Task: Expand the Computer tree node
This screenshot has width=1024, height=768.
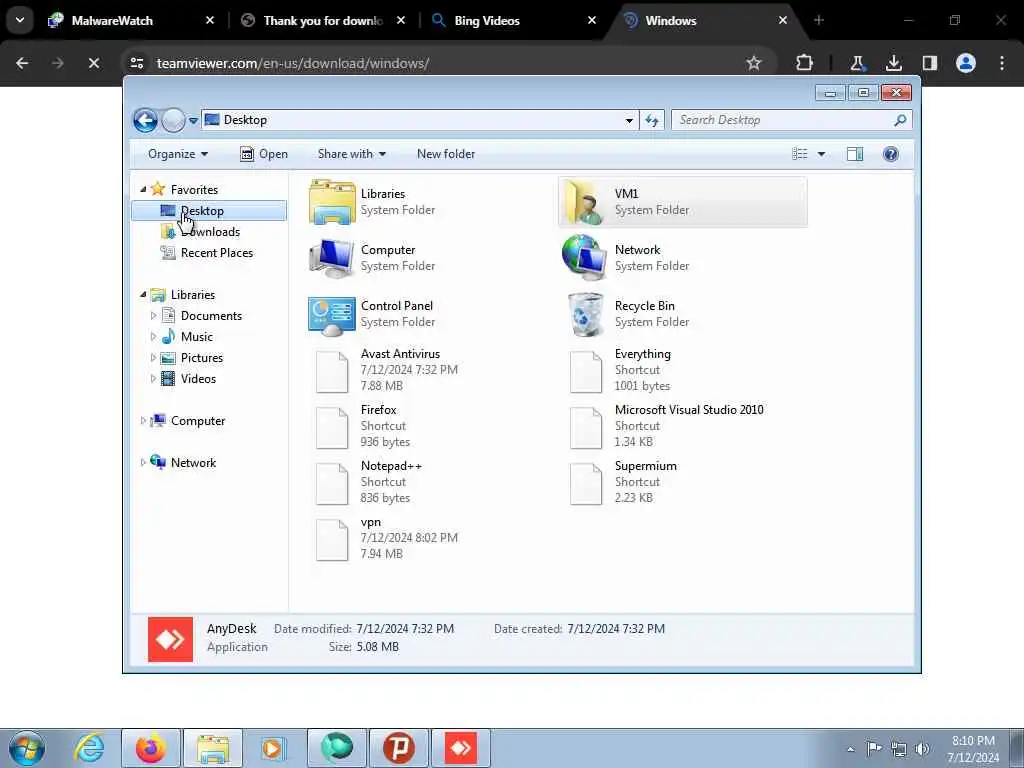Action: [143, 421]
